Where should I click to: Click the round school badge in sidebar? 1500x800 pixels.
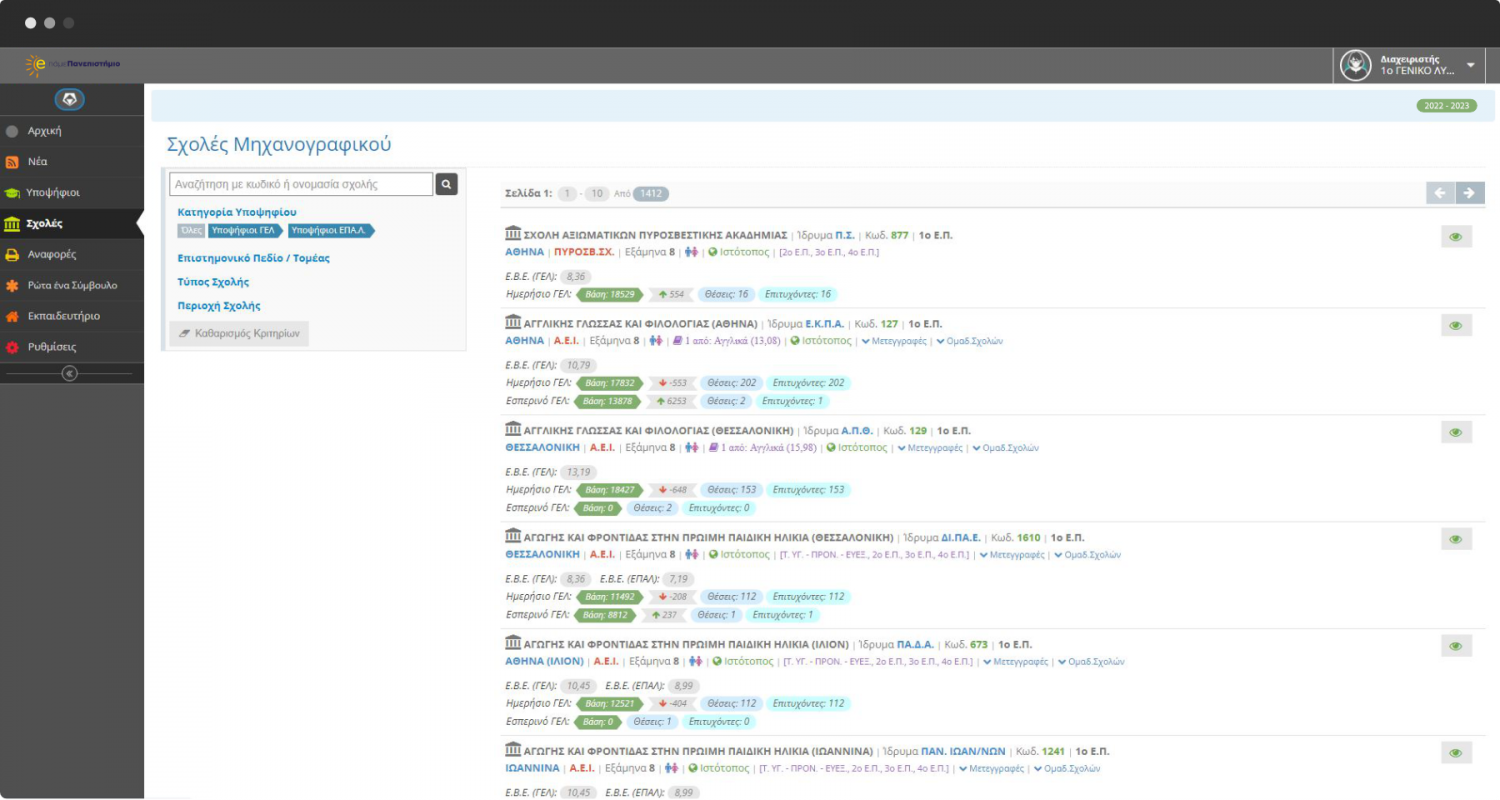click(69, 100)
